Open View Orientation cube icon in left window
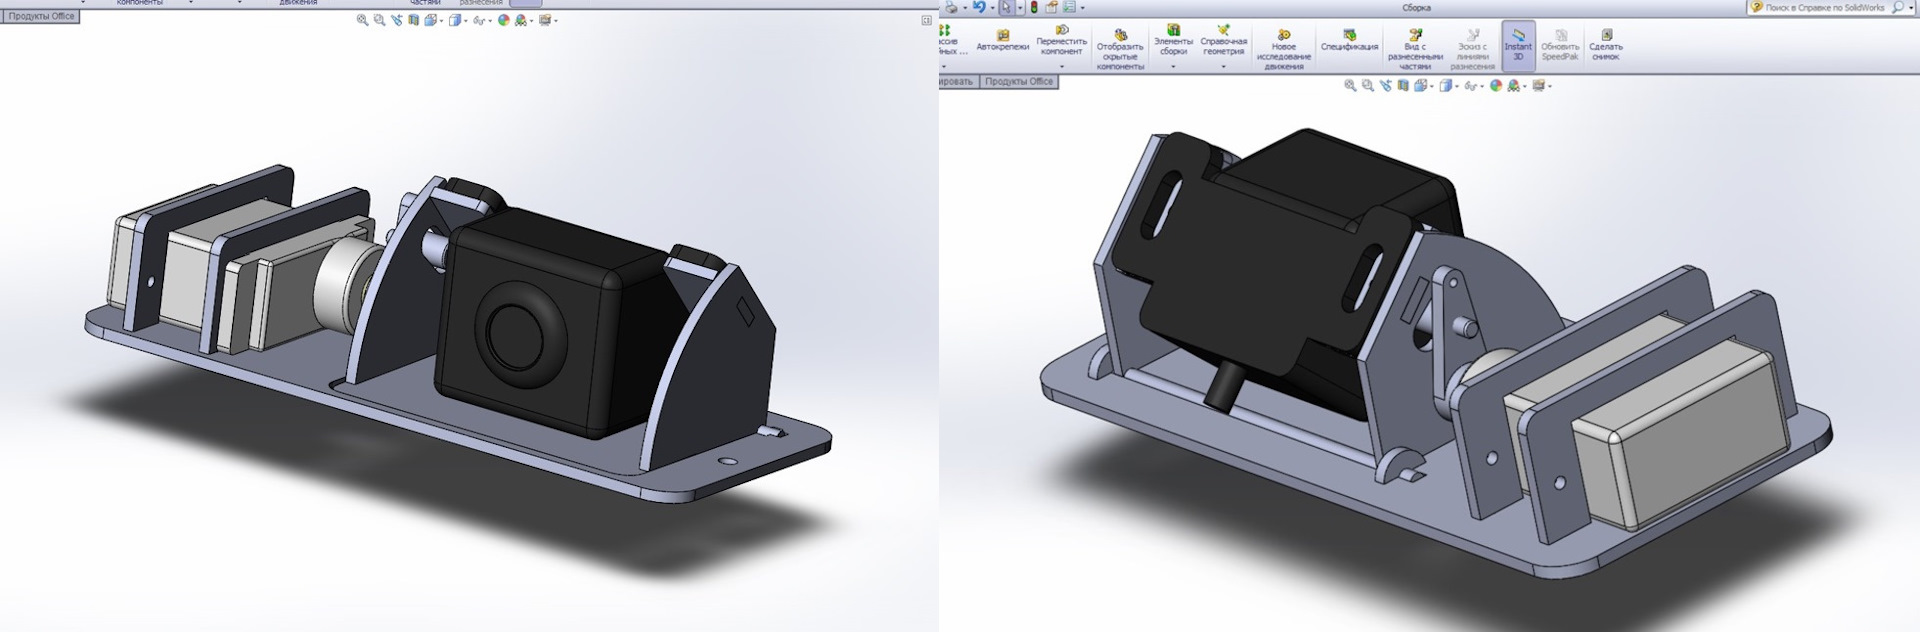Image resolution: width=1920 pixels, height=632 pixels. [431, 20]
